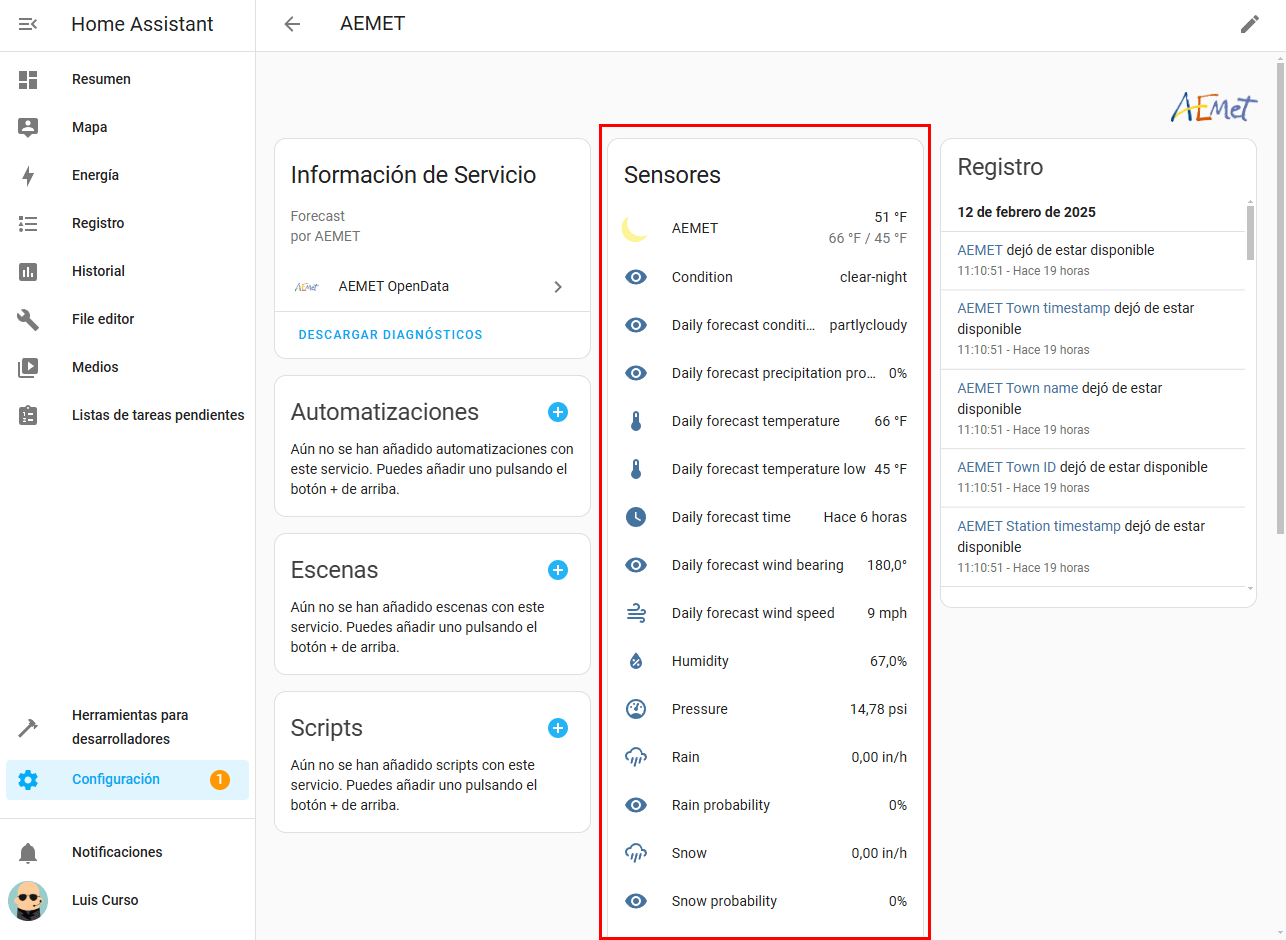The width and height of the screenshot is (1286, 940).
Task: Open the Humidity sensor row
Action: (x=765, y=661)
